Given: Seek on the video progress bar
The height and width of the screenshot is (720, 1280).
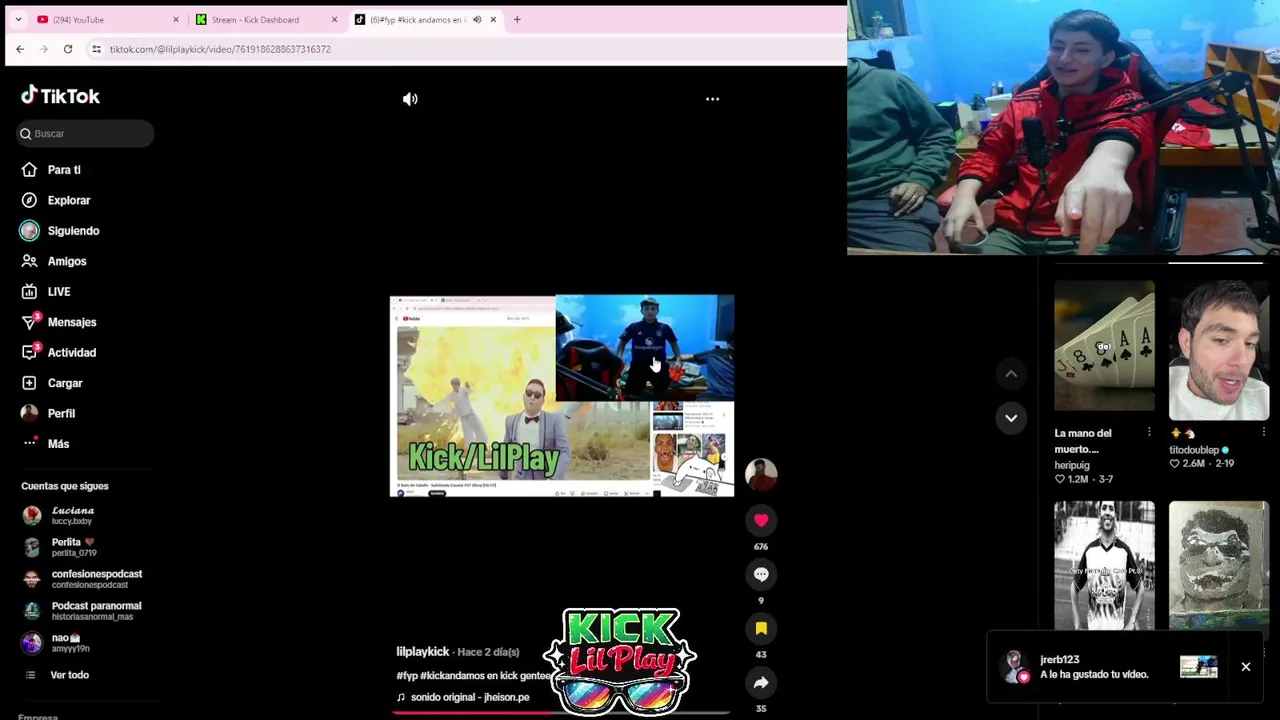Looking at the screenshot, I should tap(560, 714).
